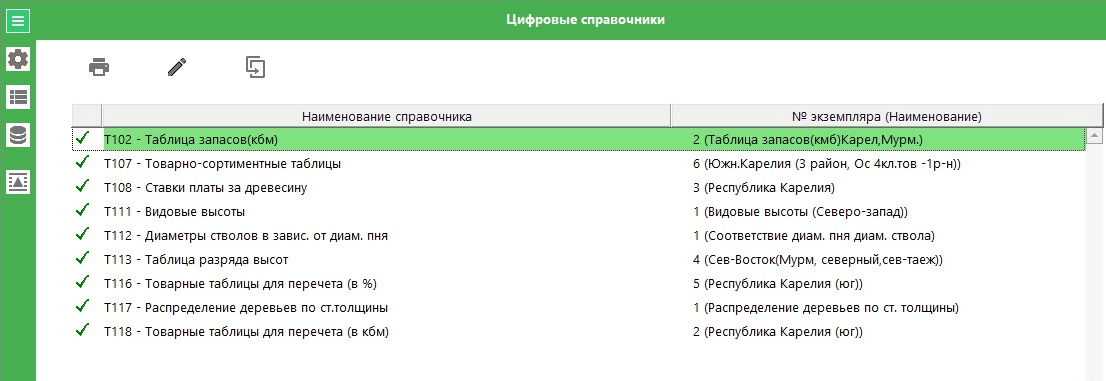Select the list view sidebar icon

coord(18,97)
